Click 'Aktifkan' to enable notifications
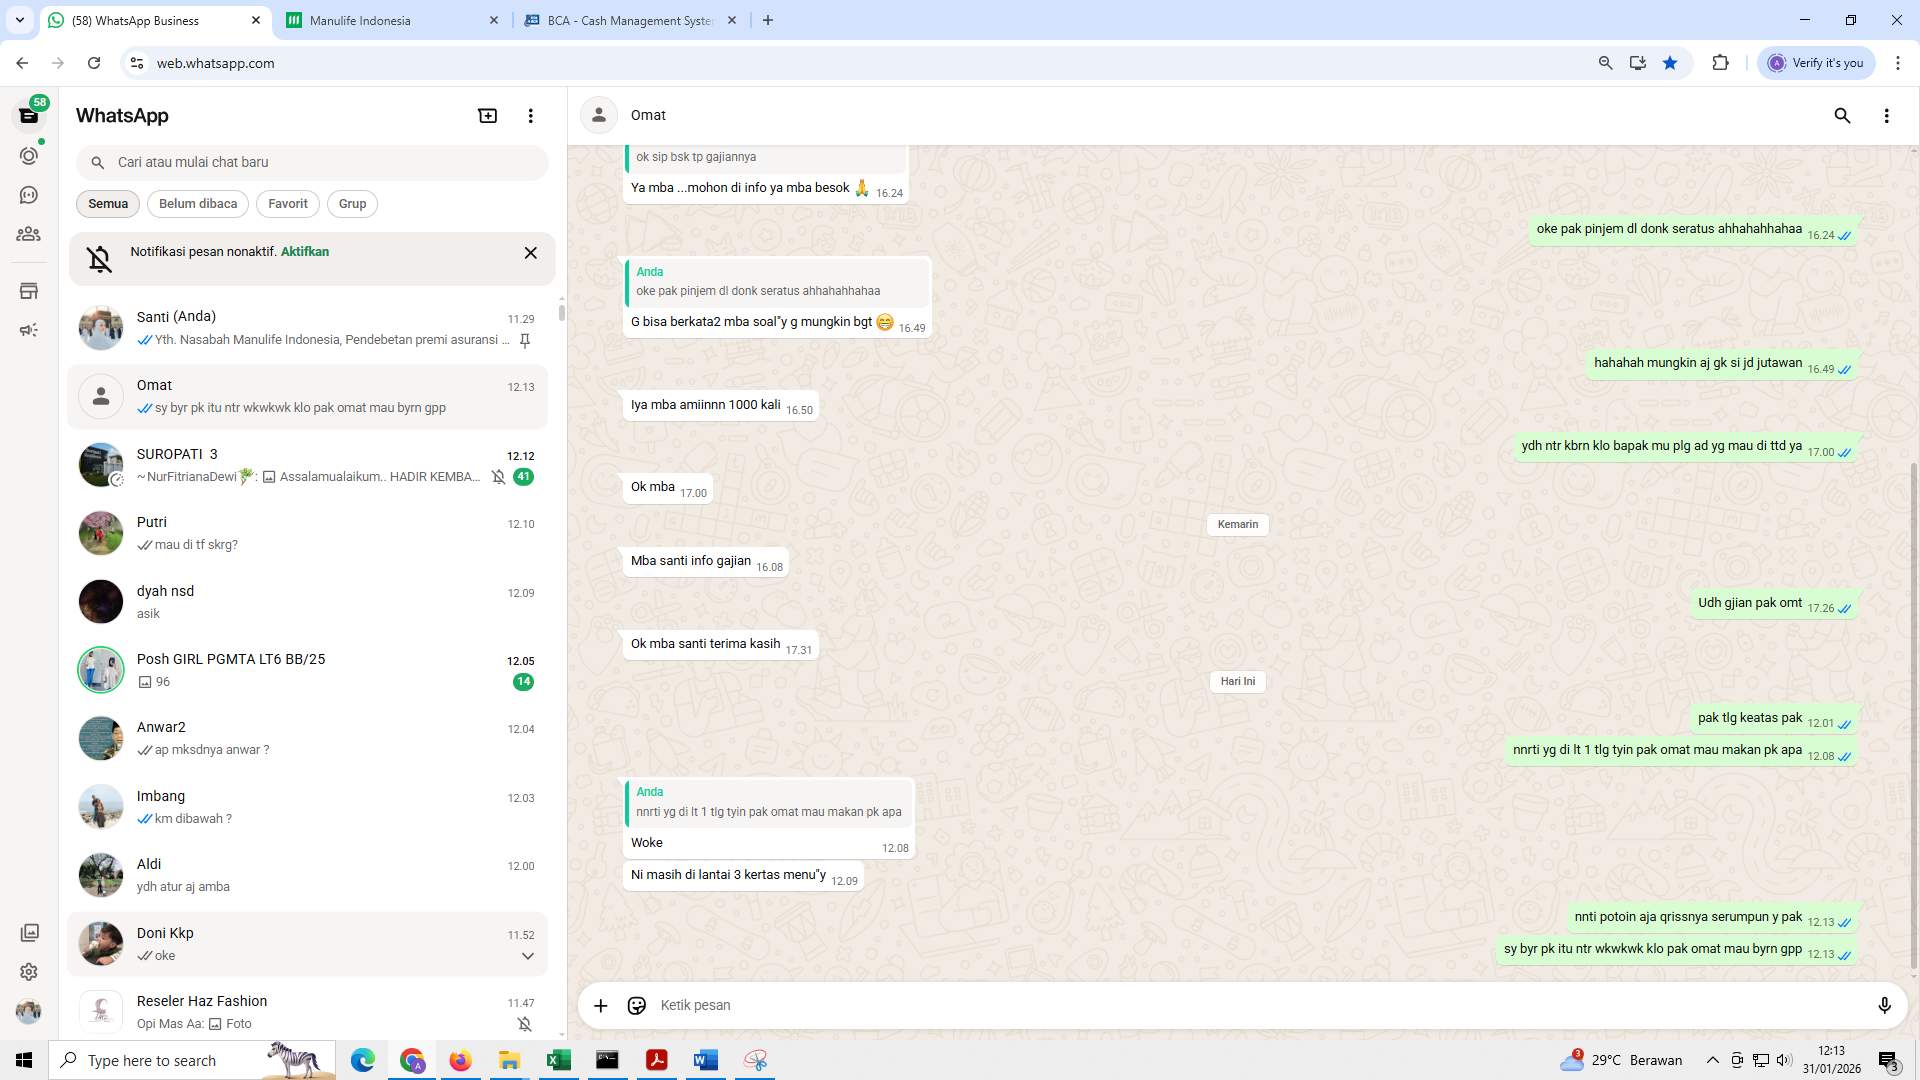Viewport: 1920px width, 1080px height. pyautogui.click(x=304, y=252)
